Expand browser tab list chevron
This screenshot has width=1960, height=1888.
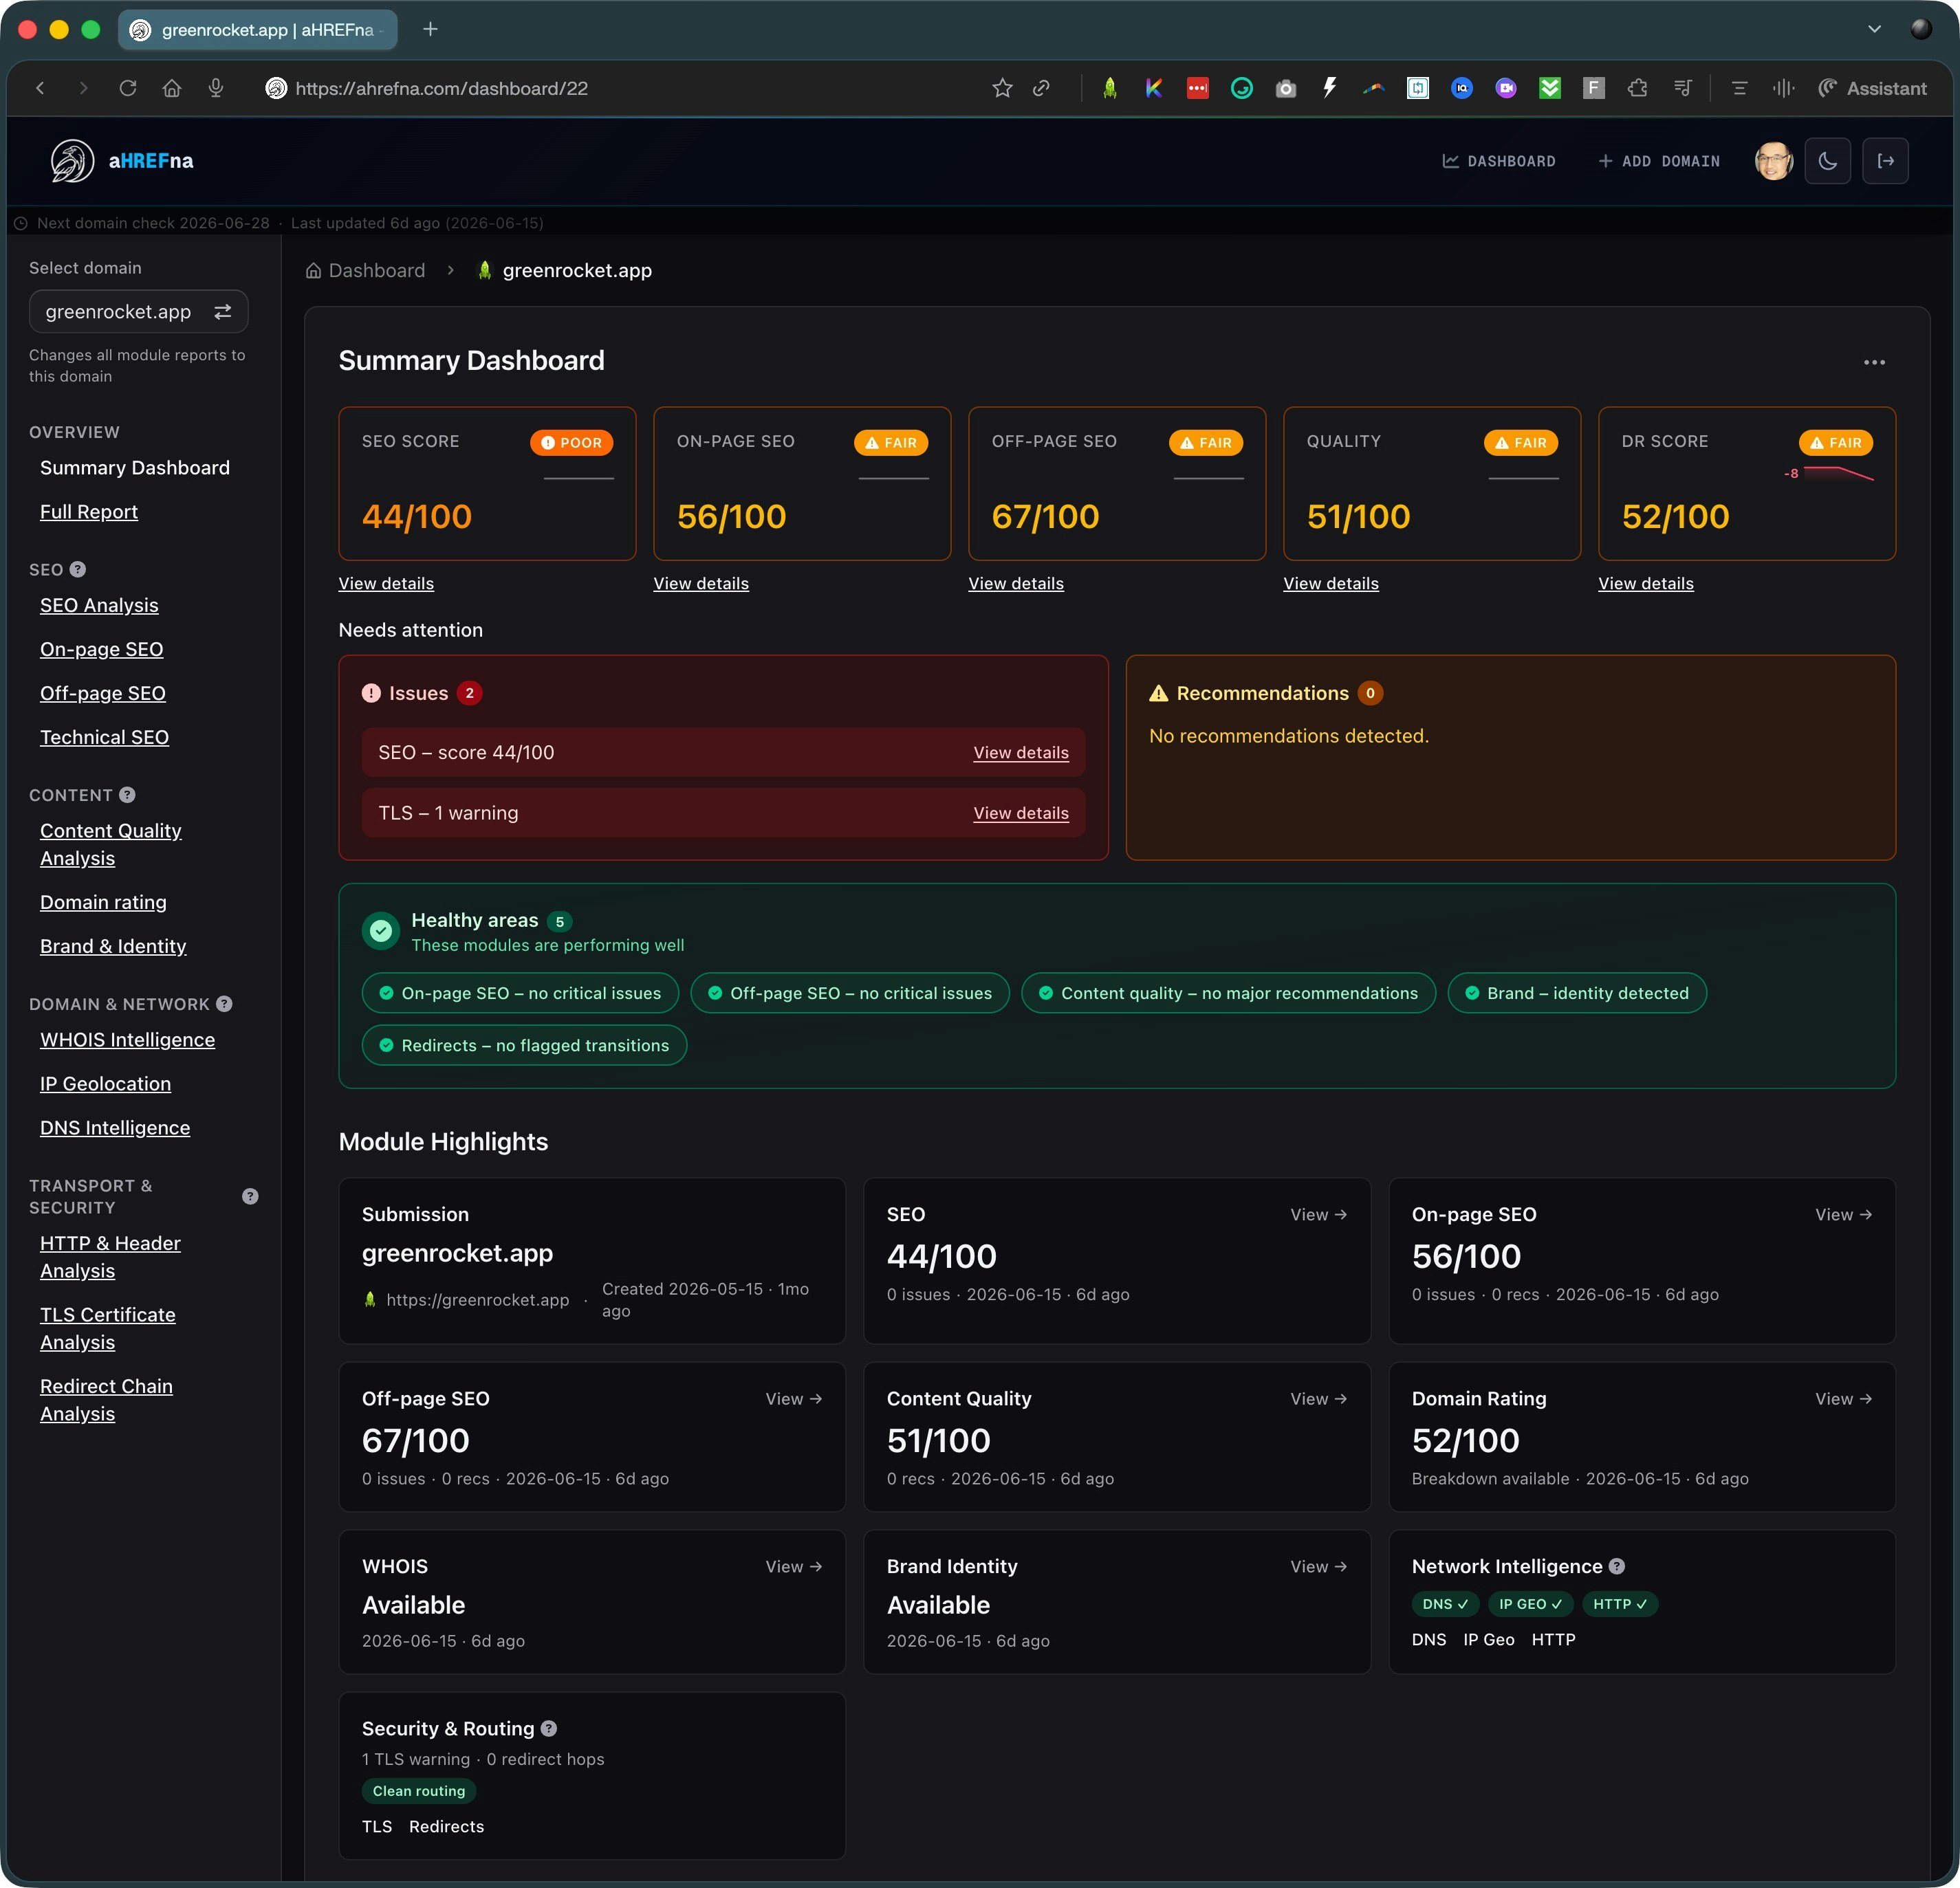1874,29
